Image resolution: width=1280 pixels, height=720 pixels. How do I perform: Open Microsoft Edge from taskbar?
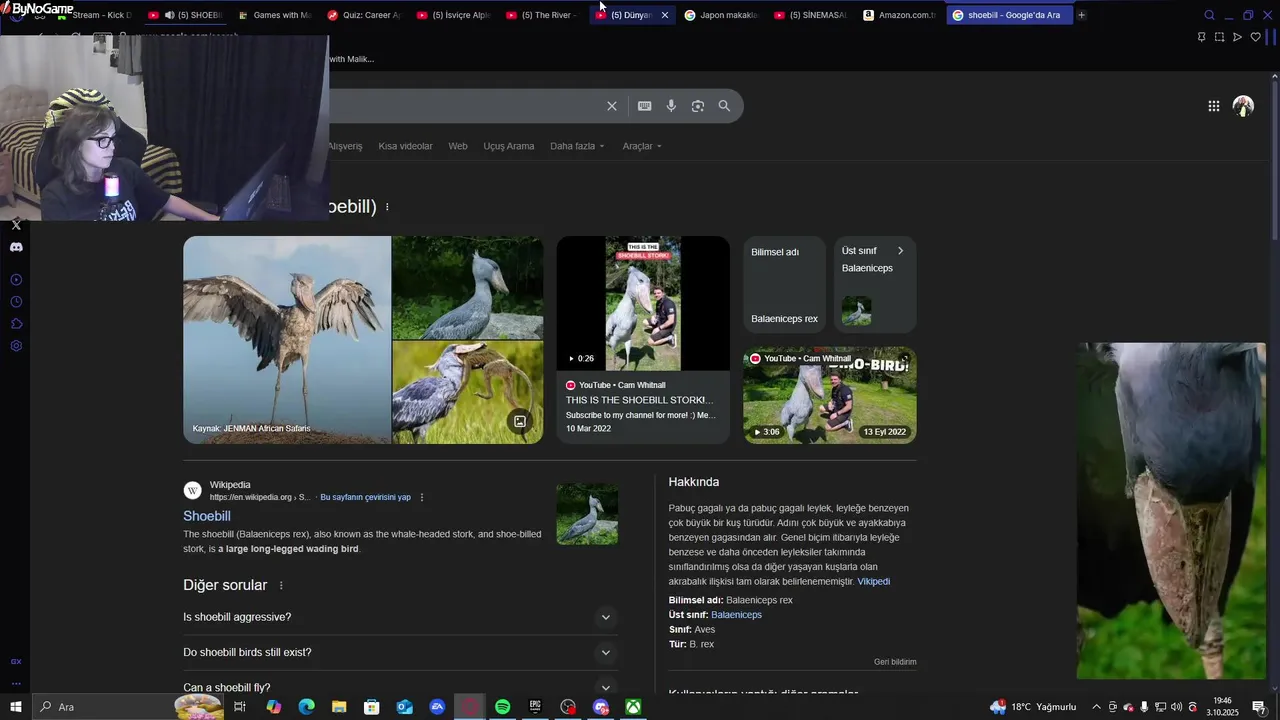[x=307, y=707]
